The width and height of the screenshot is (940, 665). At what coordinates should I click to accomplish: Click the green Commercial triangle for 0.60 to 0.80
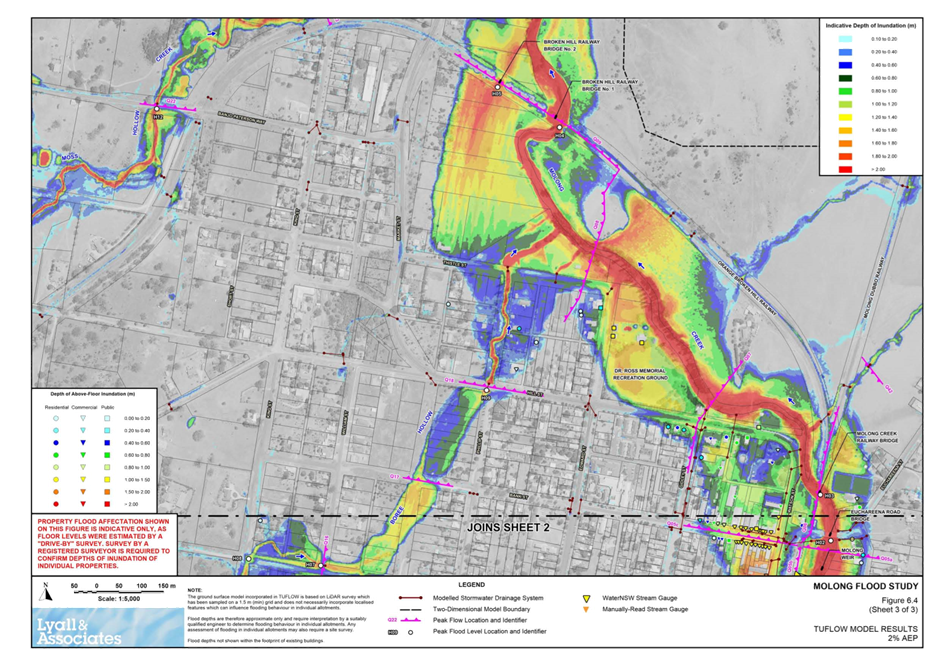(x=83, y=455)
